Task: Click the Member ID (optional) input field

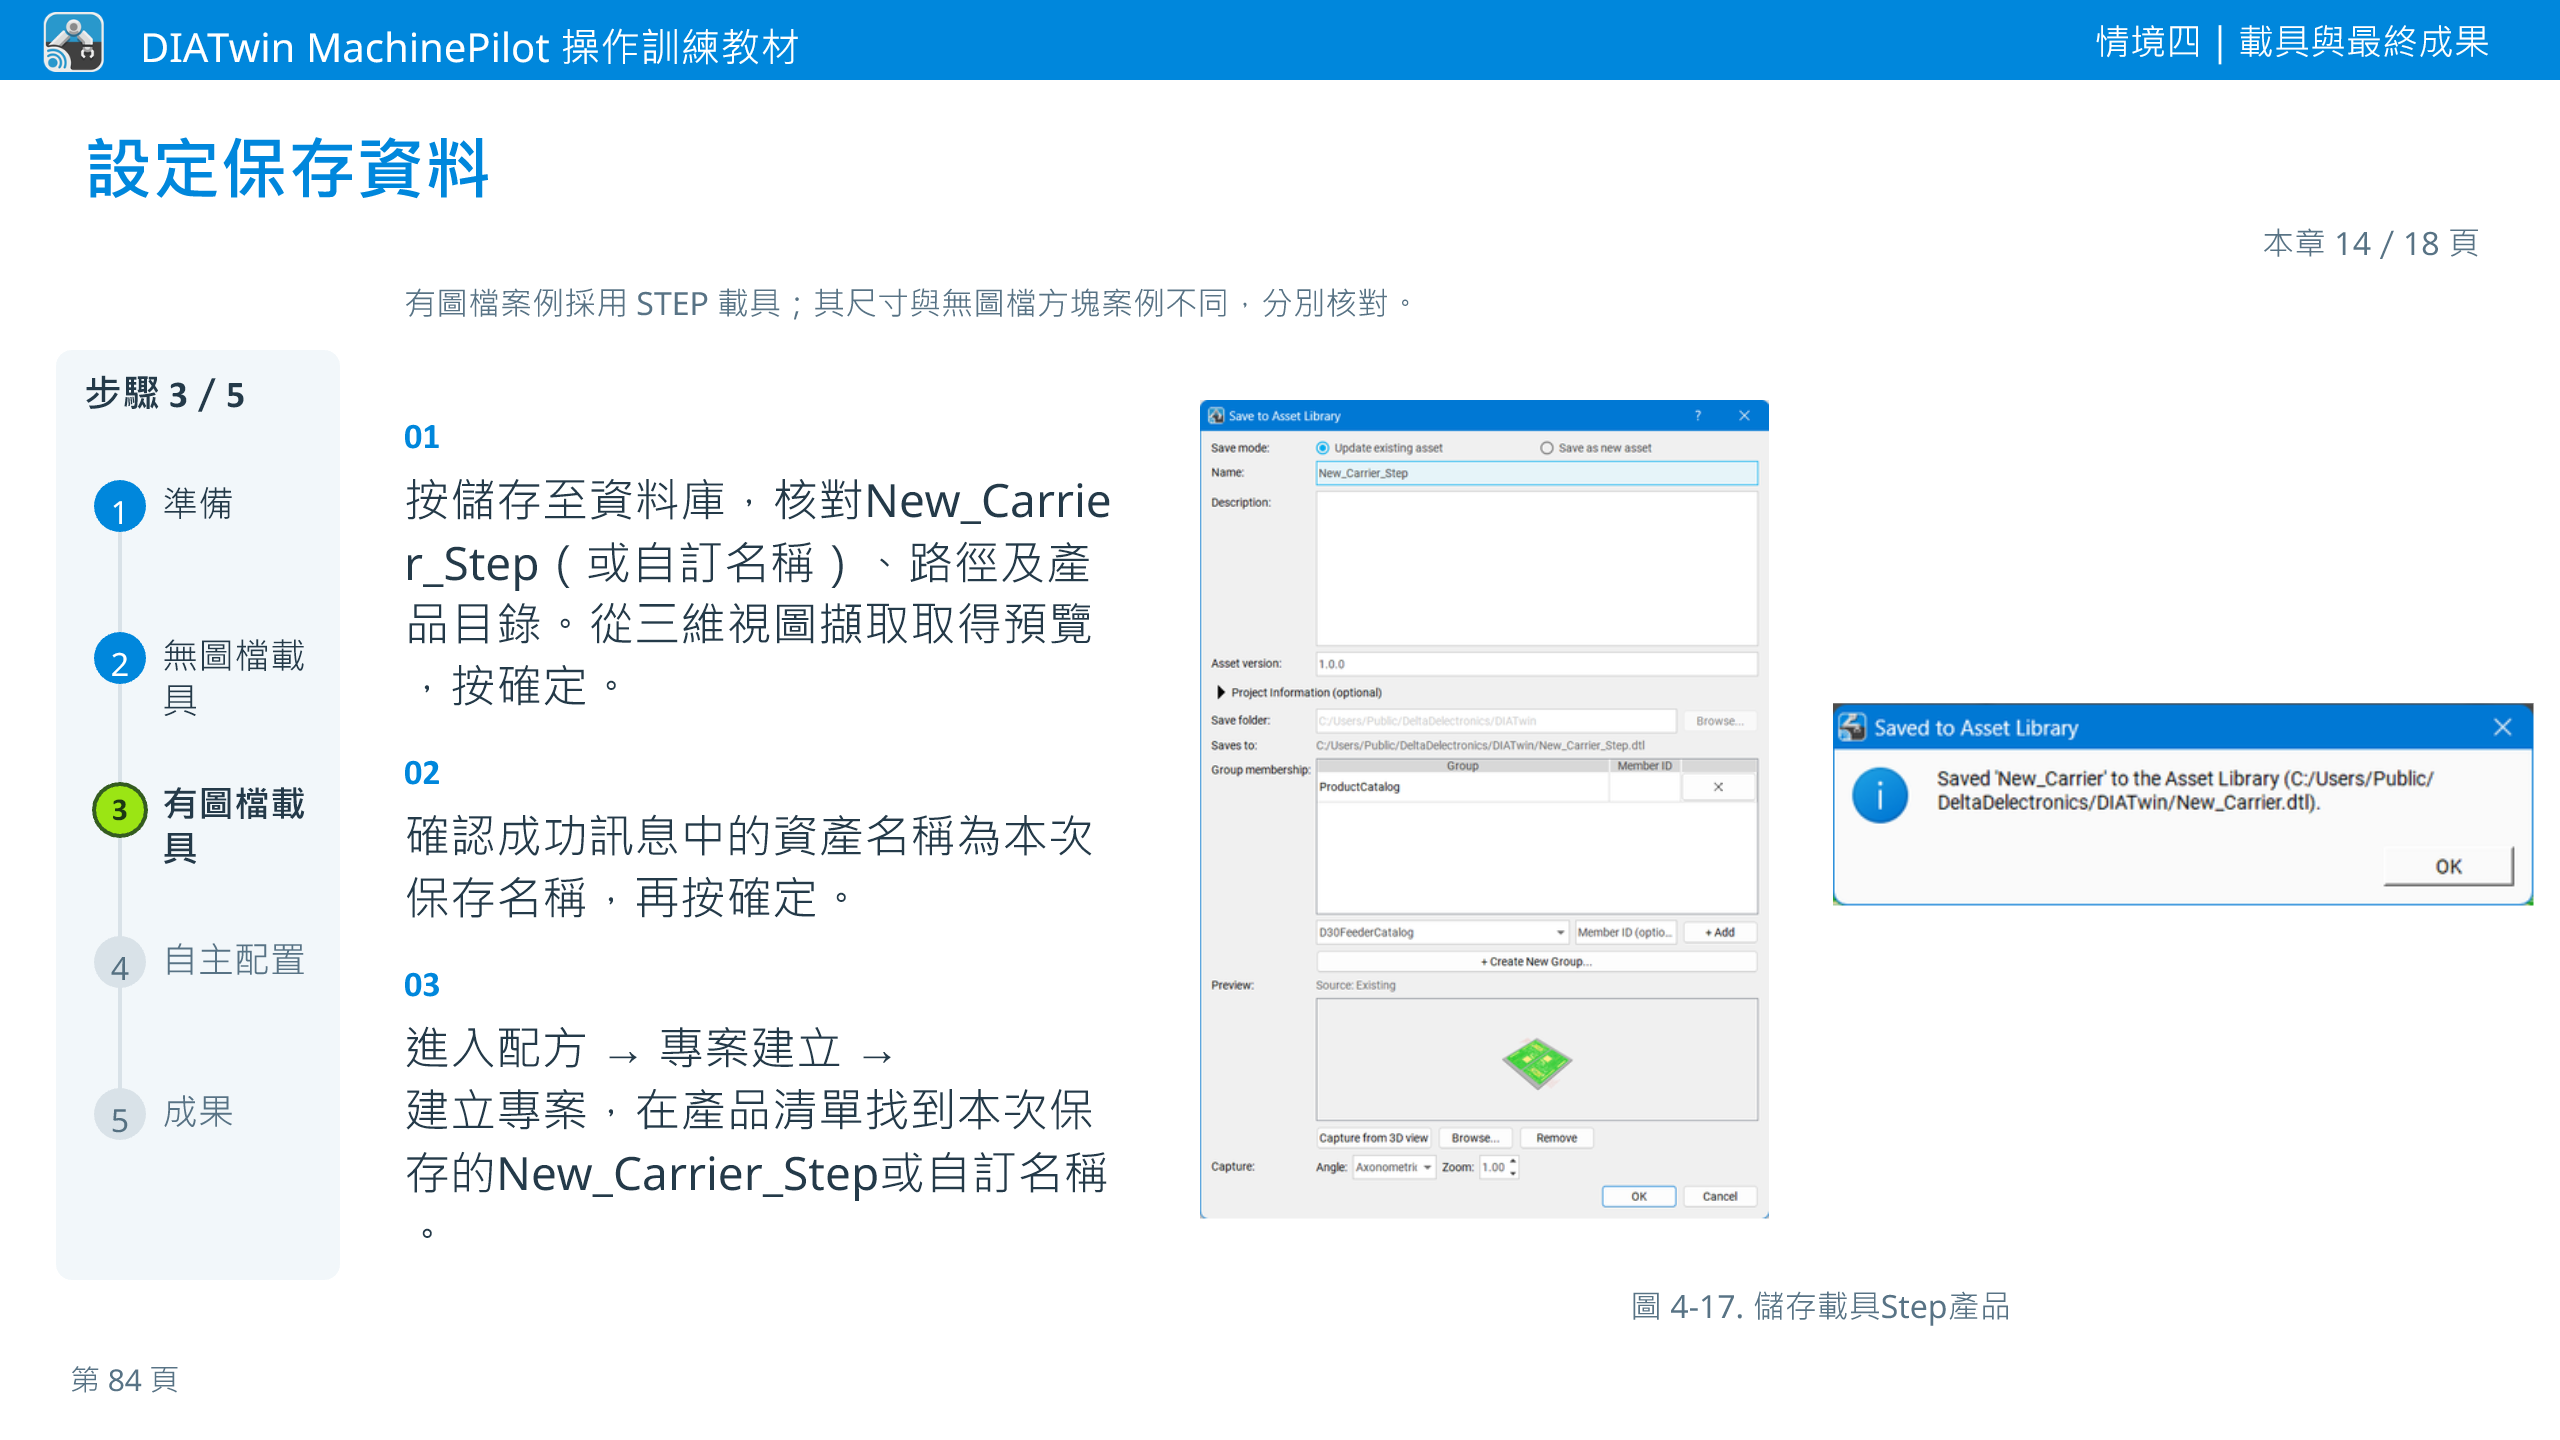Action: [1625, 932]
